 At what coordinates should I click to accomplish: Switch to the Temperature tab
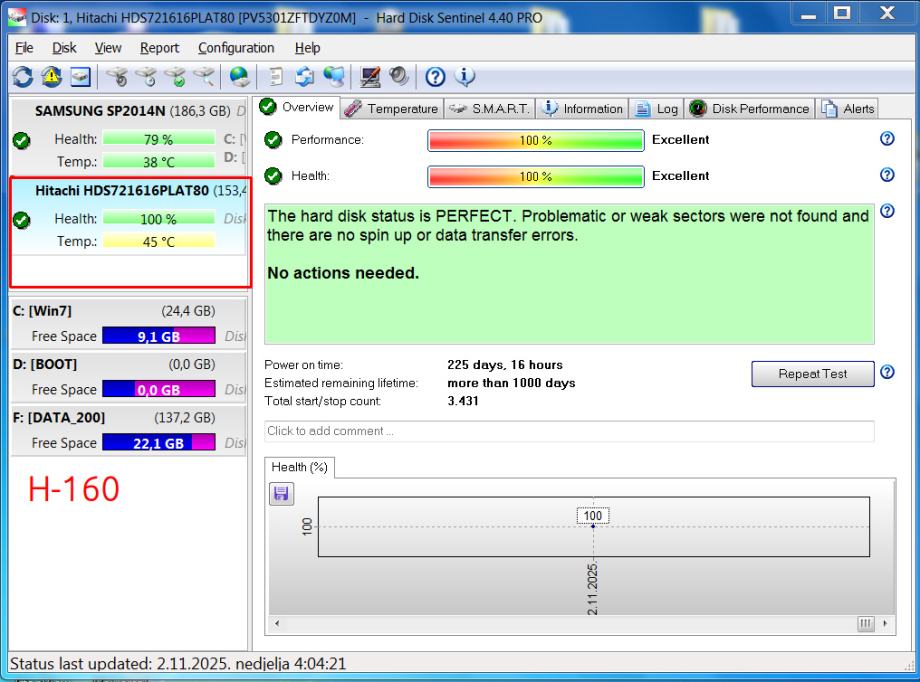click(391, 109)
